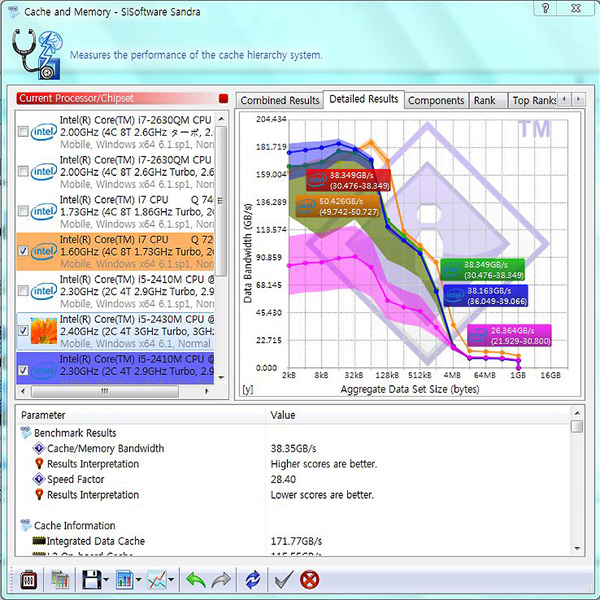The width and height of the screenshot is (600, 600).
Task: Select the Detailed Results tab
Action: [x=364, y=99]
